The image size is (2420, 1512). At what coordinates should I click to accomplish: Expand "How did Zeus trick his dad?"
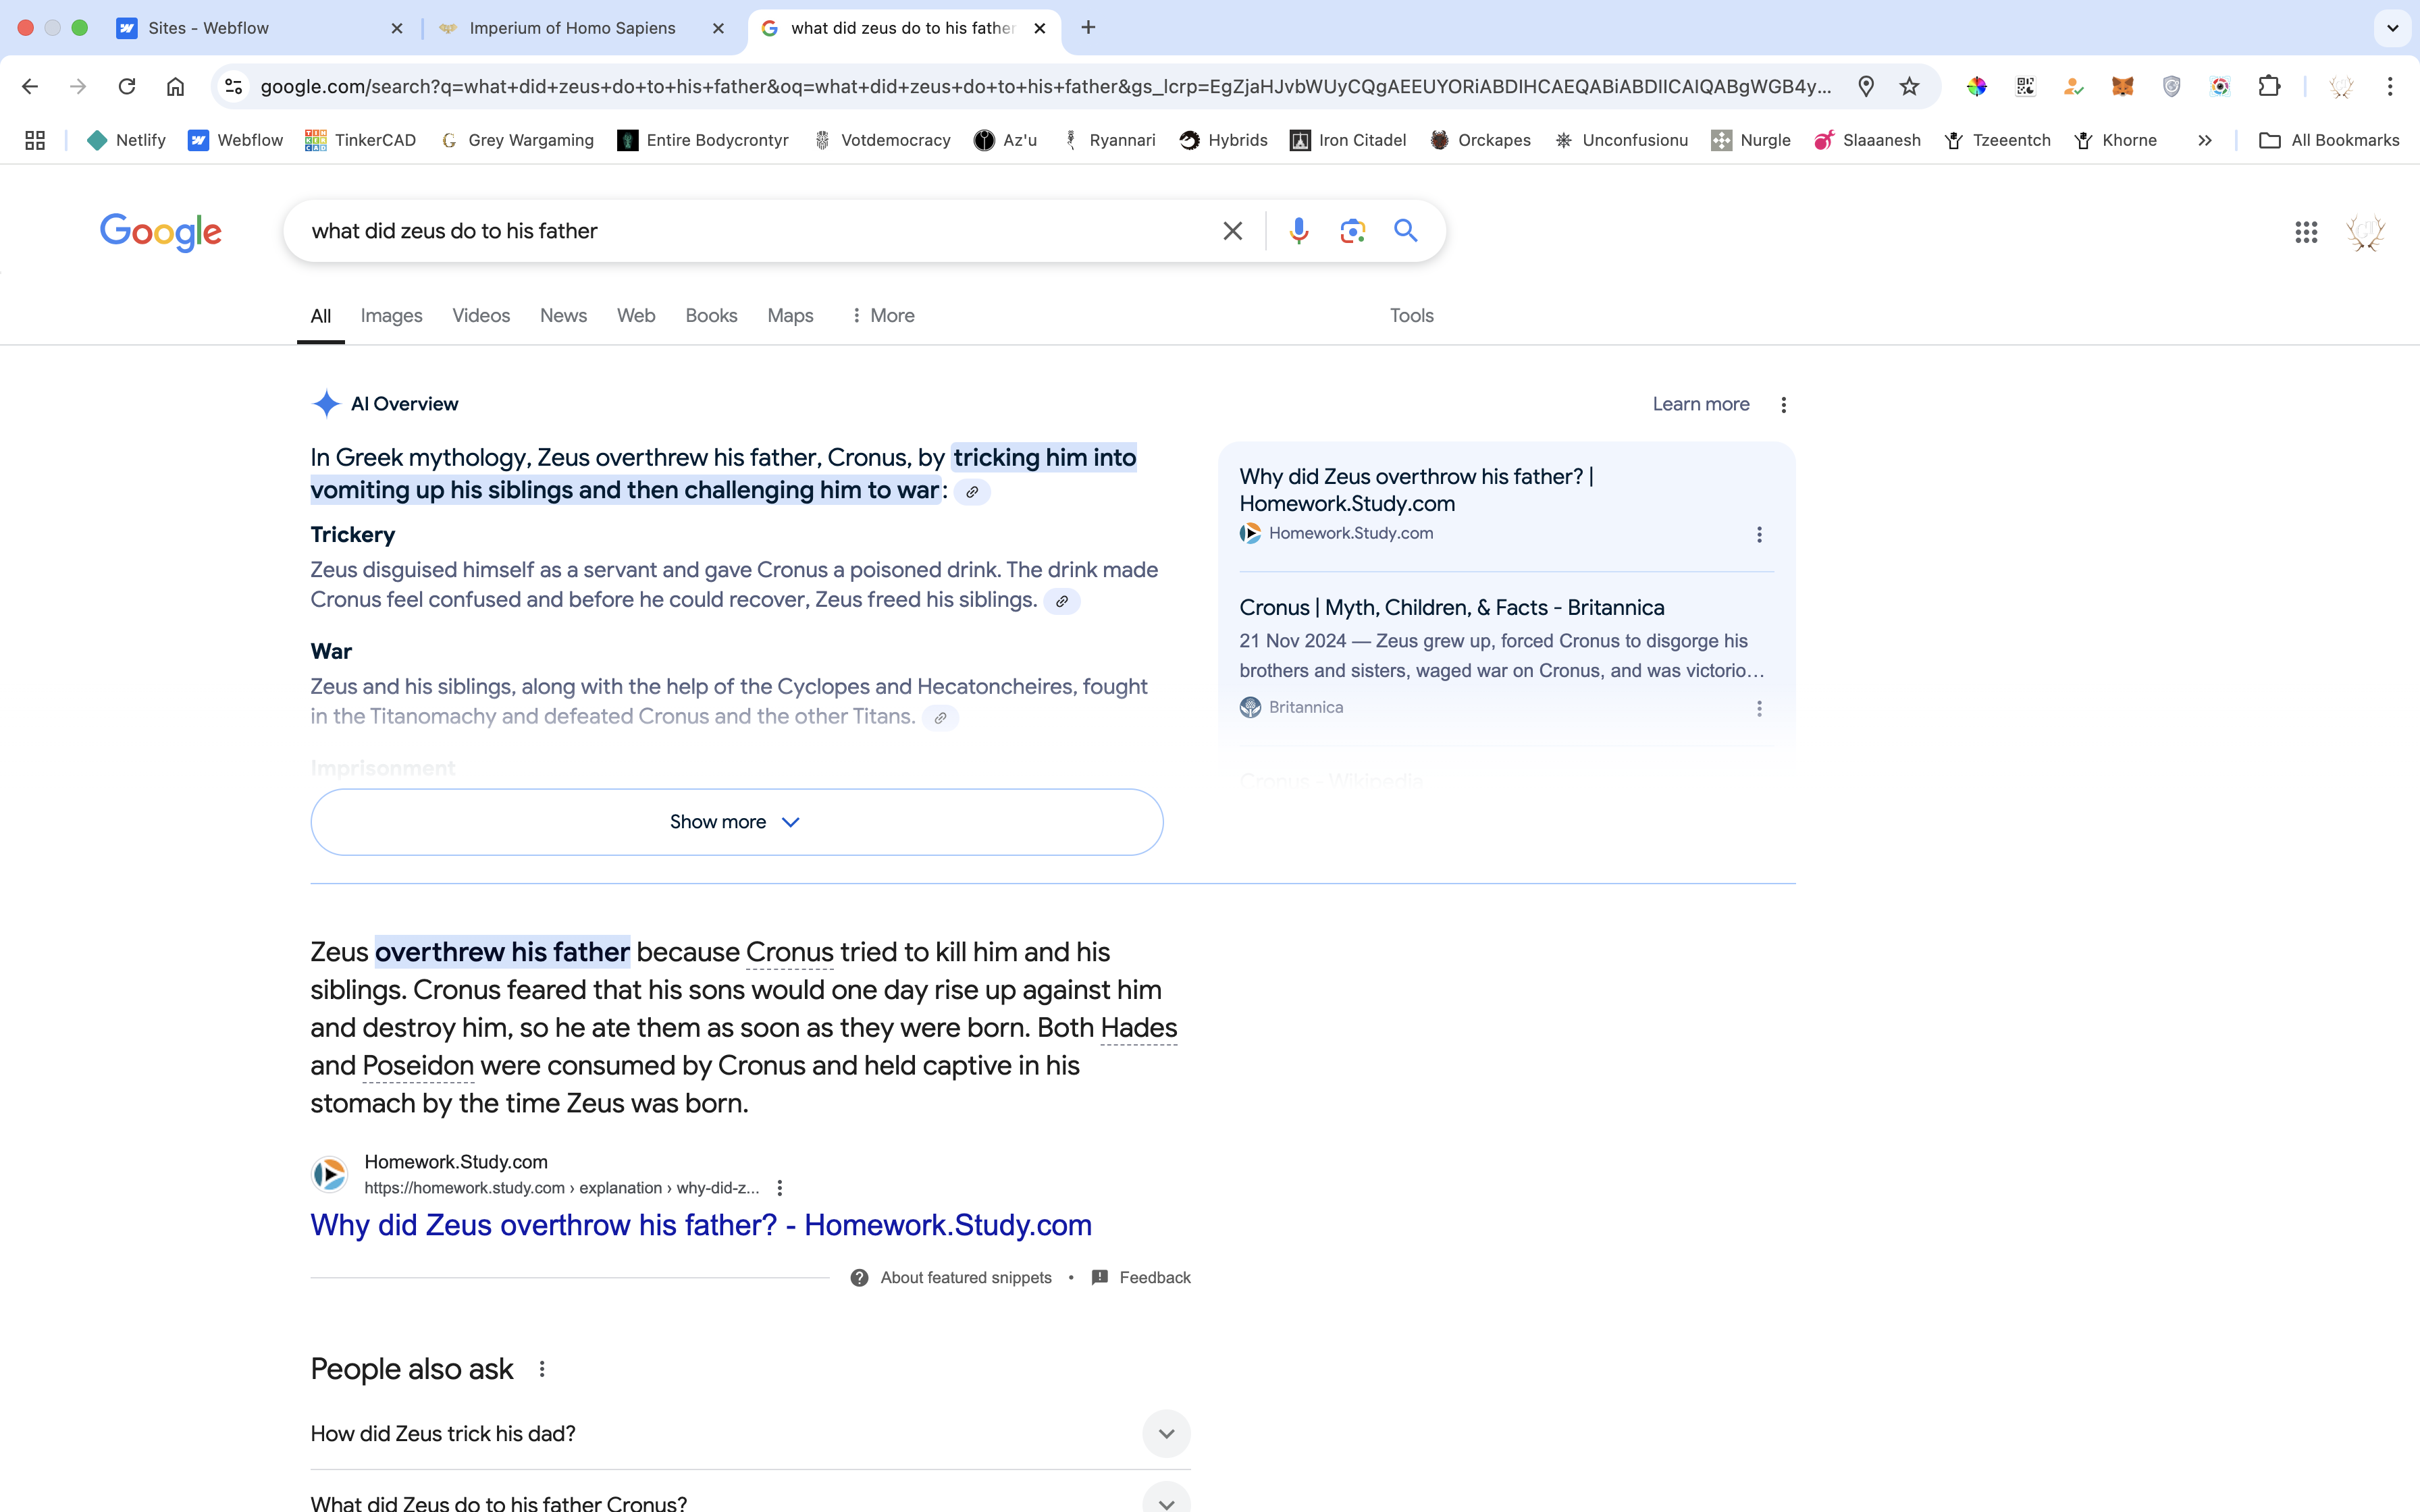(x=1166, y=1433)
